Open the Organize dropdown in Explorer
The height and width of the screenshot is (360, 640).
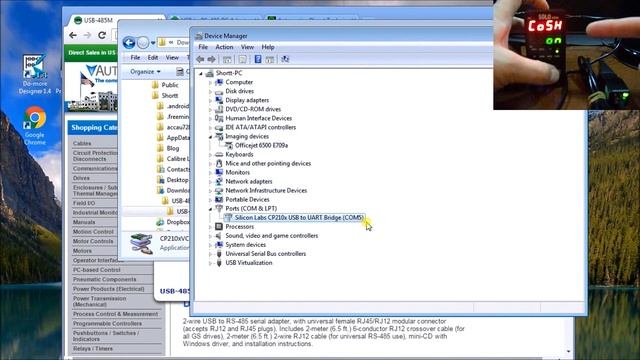point(145,71)
